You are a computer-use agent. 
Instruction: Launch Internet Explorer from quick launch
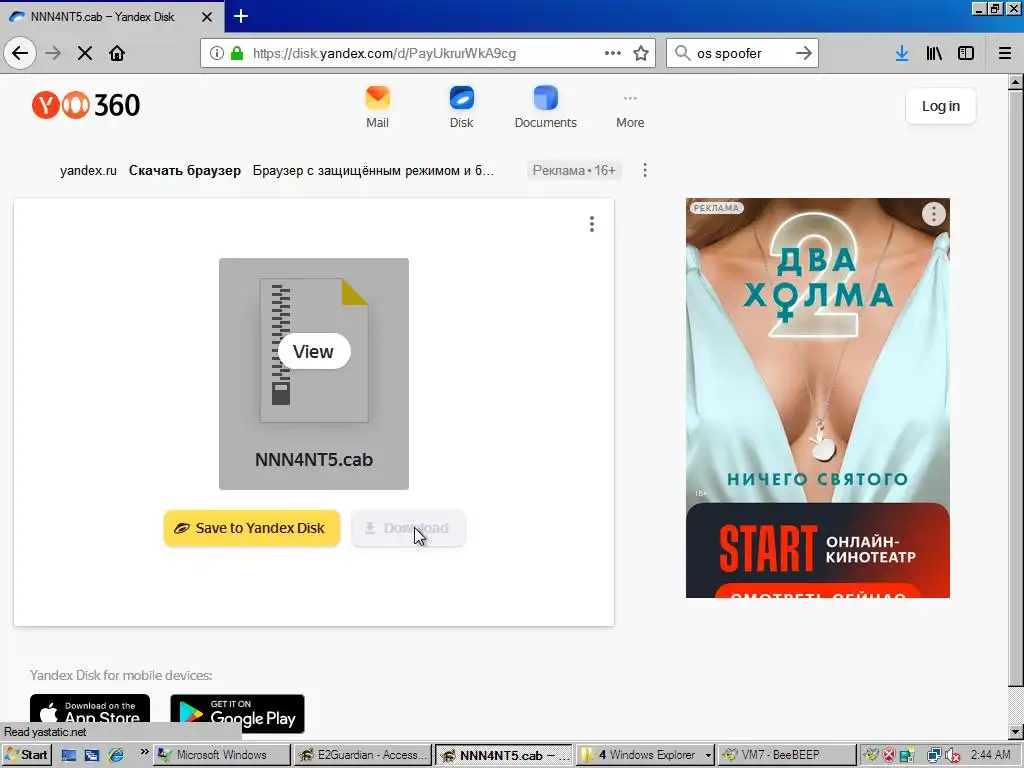[x=116, y=756]
